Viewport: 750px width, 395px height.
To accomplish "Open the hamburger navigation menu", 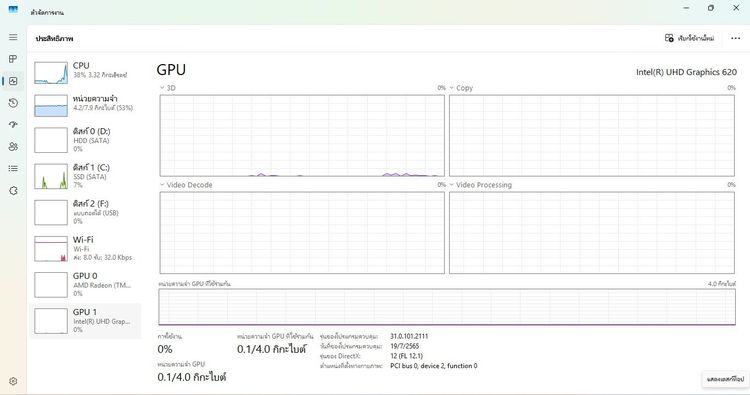I will click(13, 37).
